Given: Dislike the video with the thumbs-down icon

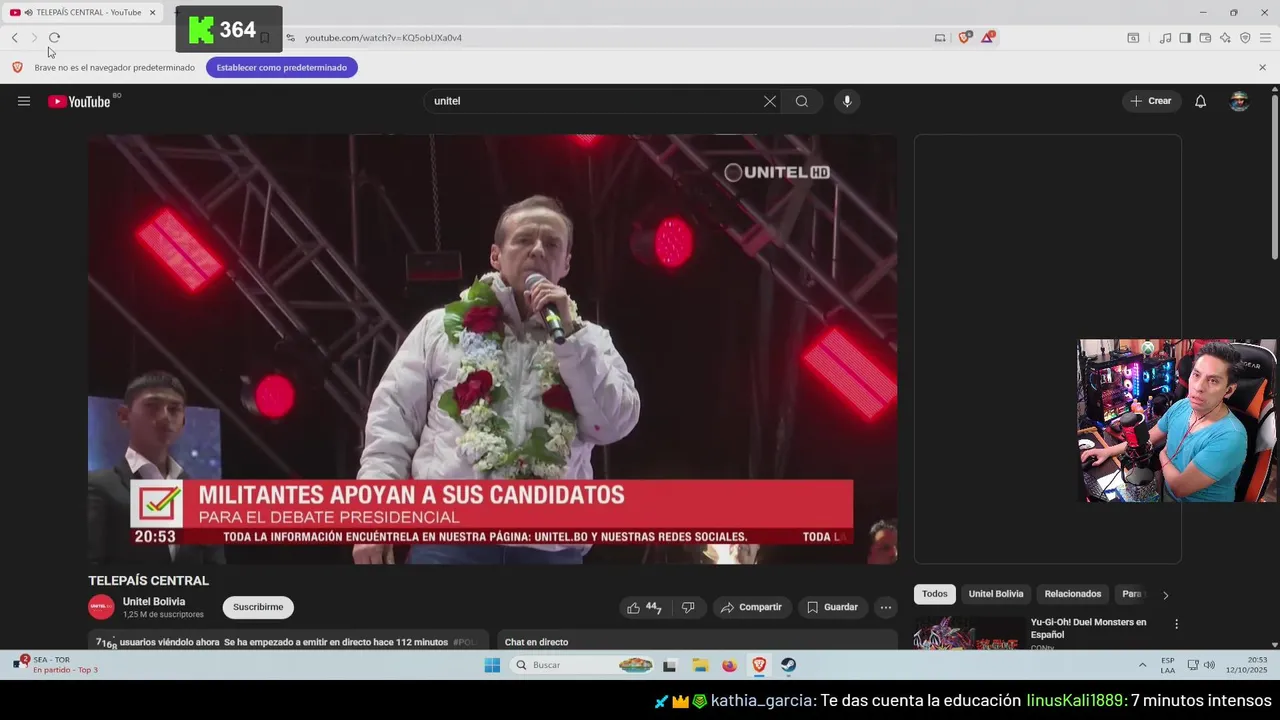Looking at the screenshot, I should [x=688, y=607].
